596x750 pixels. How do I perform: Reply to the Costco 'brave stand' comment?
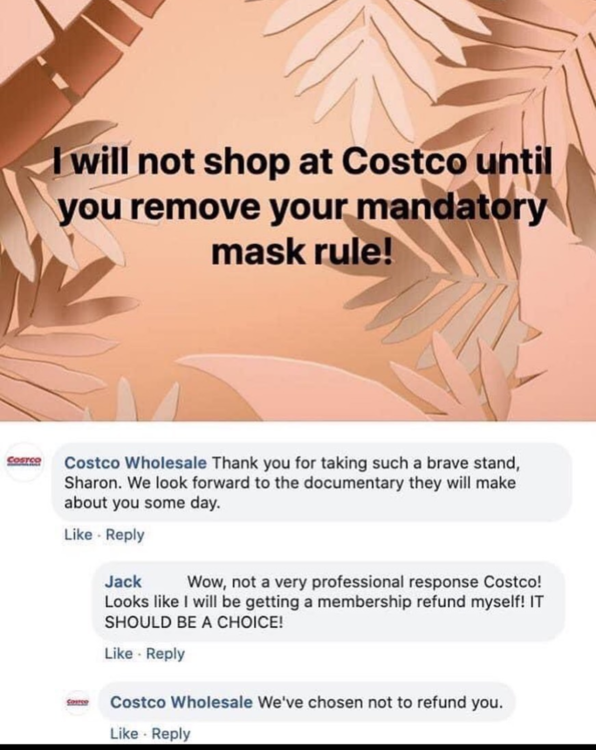(x=125, y=534)
